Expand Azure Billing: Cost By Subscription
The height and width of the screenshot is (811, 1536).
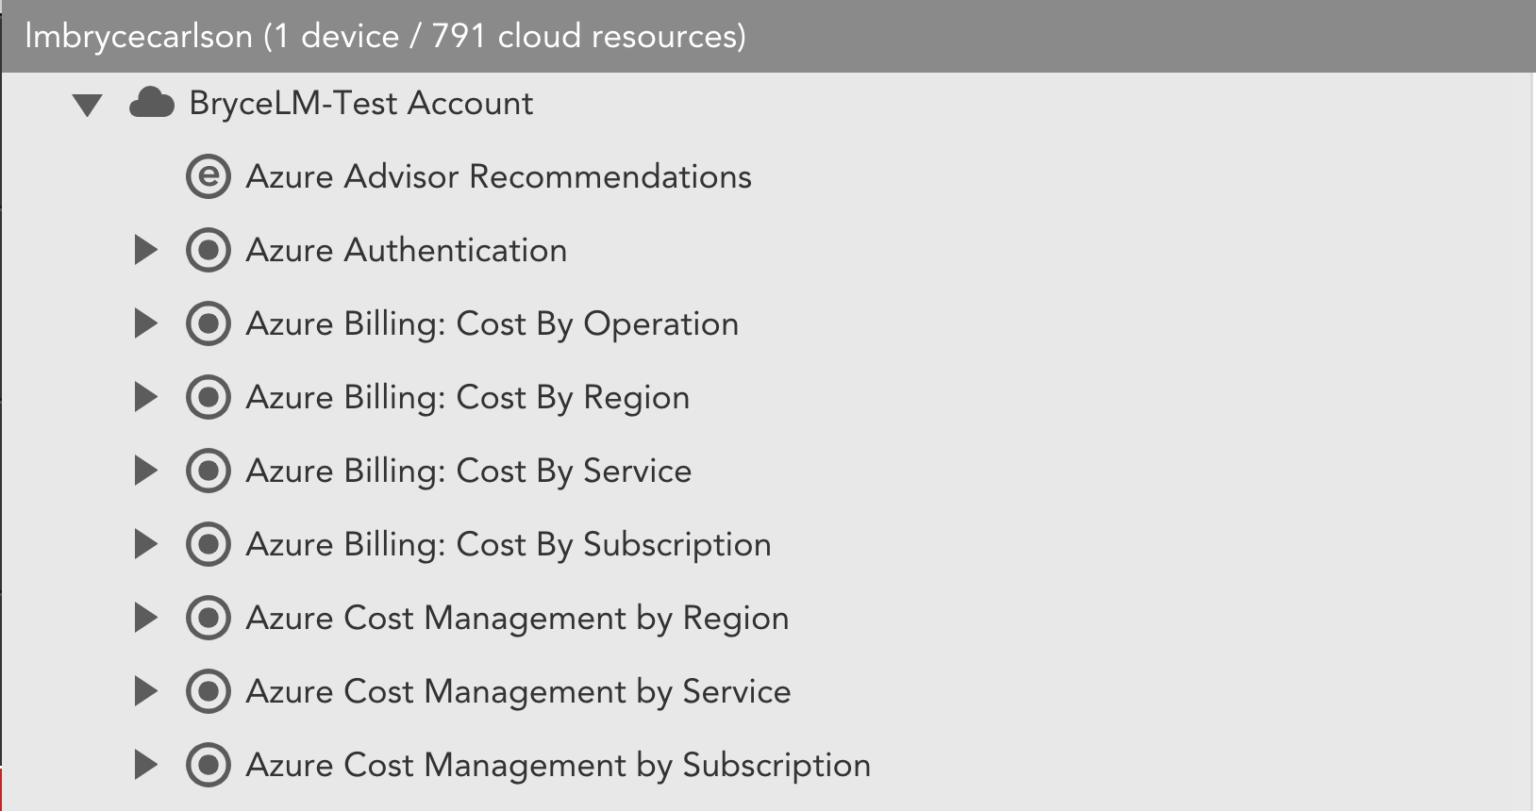coord(146,544)
